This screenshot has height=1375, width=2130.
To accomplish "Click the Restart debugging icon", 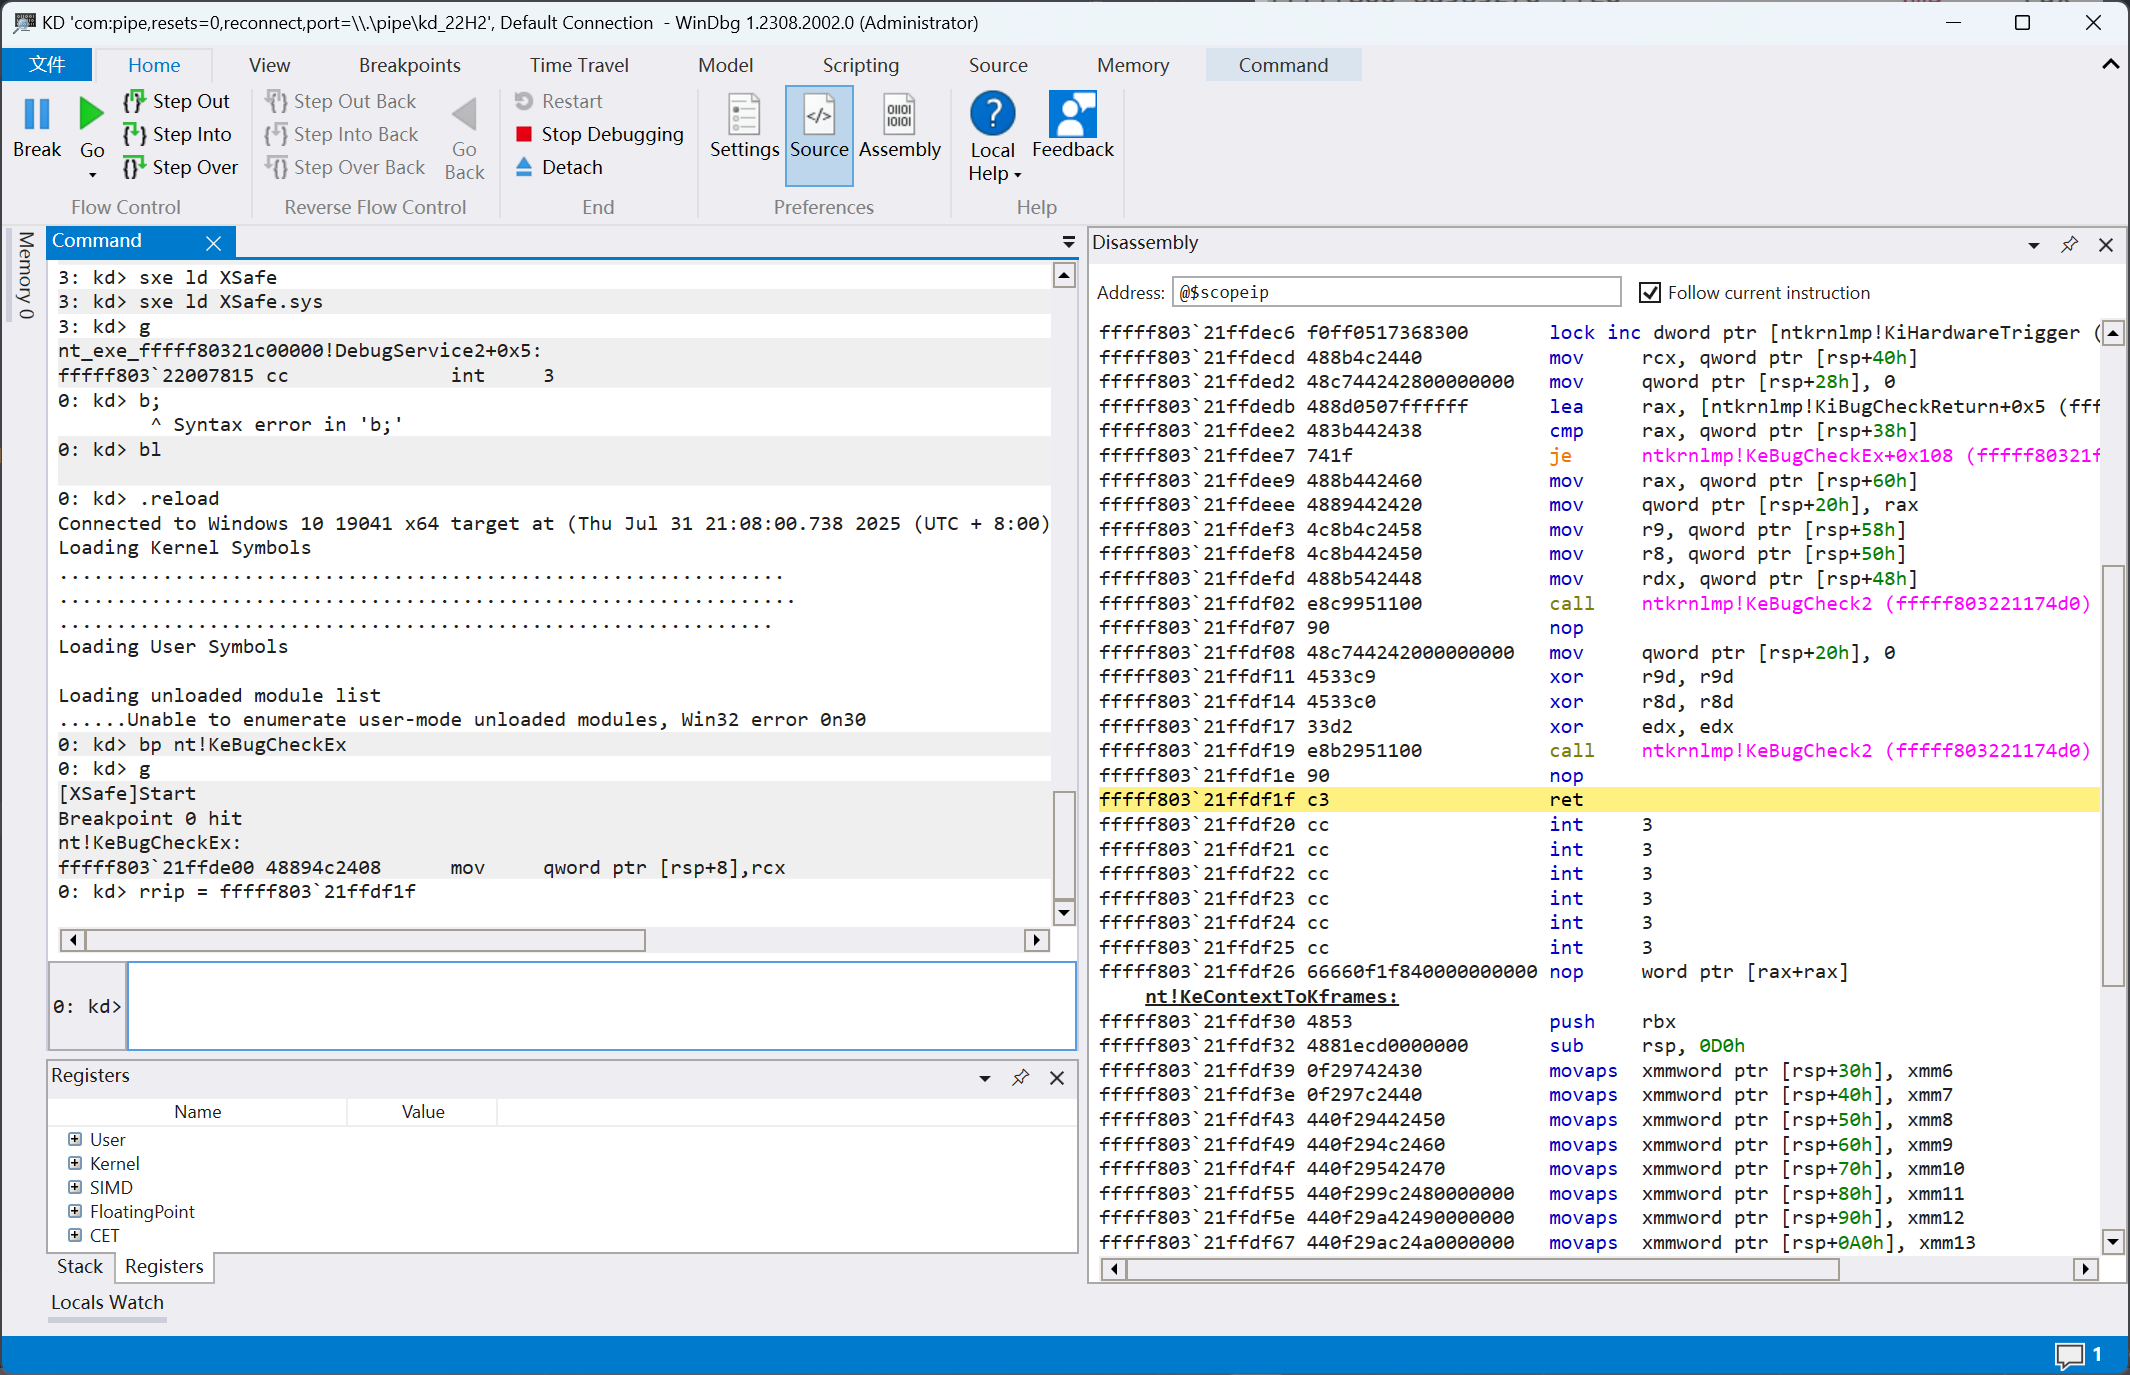I will (523, 101).
